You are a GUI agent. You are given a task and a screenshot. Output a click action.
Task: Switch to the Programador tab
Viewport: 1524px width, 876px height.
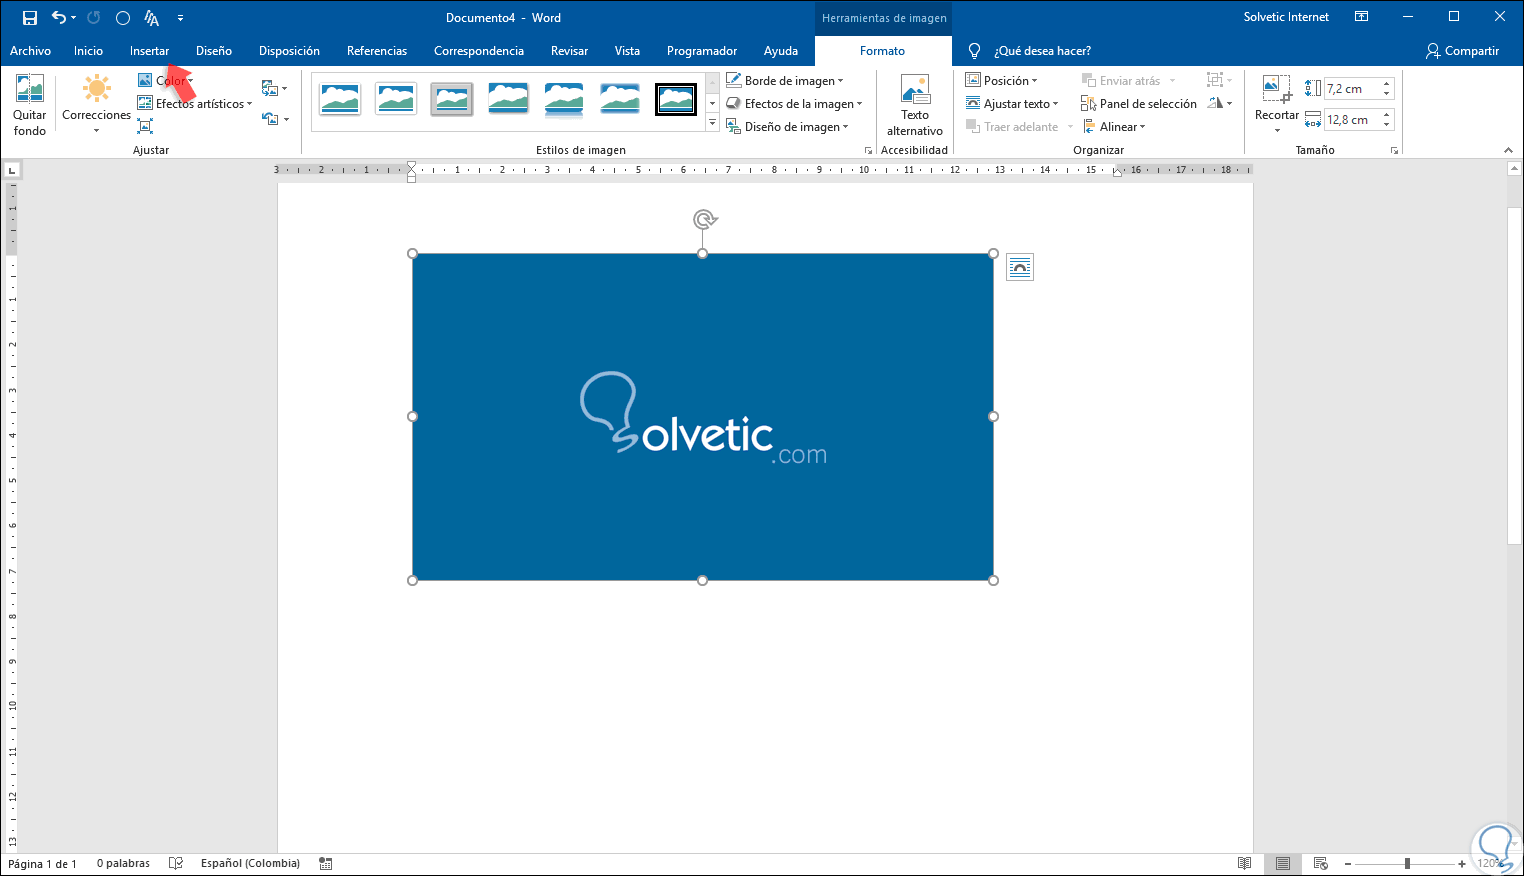702,51
